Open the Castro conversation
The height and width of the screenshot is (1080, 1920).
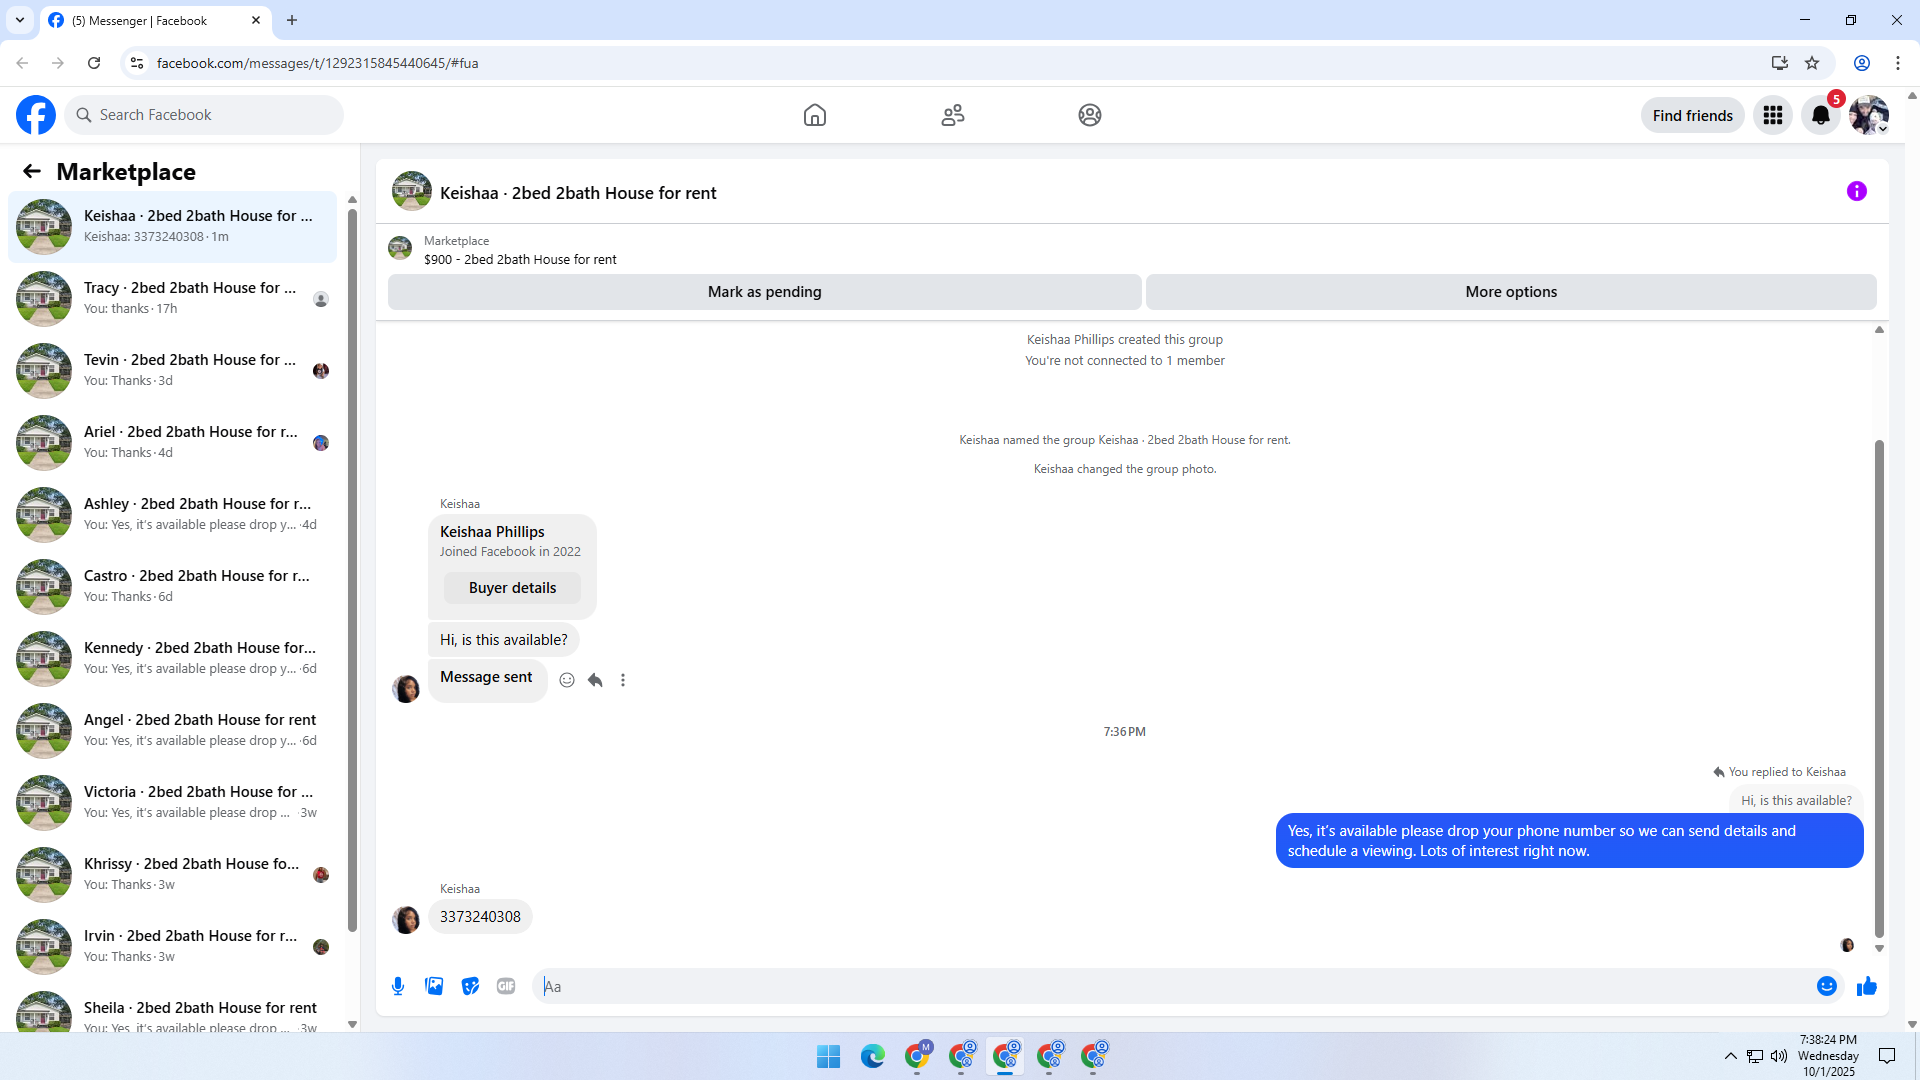173,587
